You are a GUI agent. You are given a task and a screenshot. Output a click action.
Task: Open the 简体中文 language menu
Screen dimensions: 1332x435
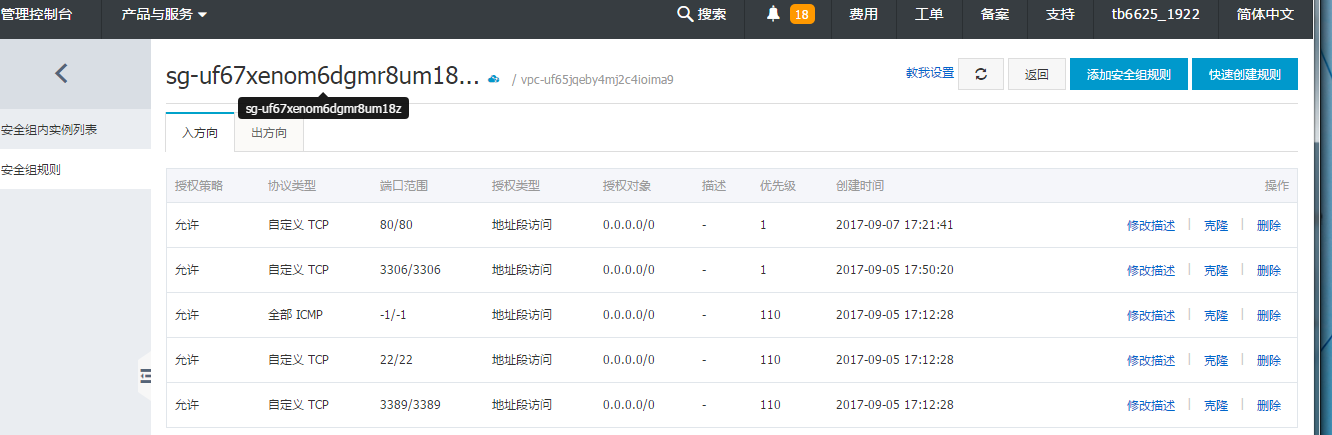coord(1265,15)
